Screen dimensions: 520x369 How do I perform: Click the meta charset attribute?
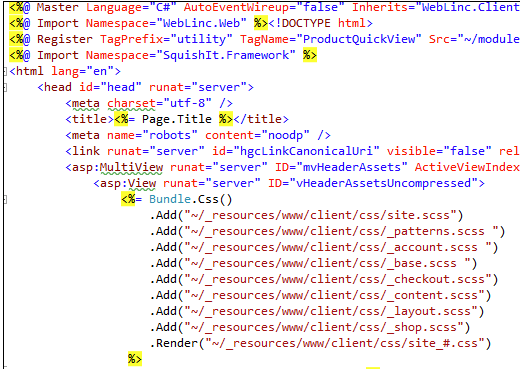(x=131, y=103)
